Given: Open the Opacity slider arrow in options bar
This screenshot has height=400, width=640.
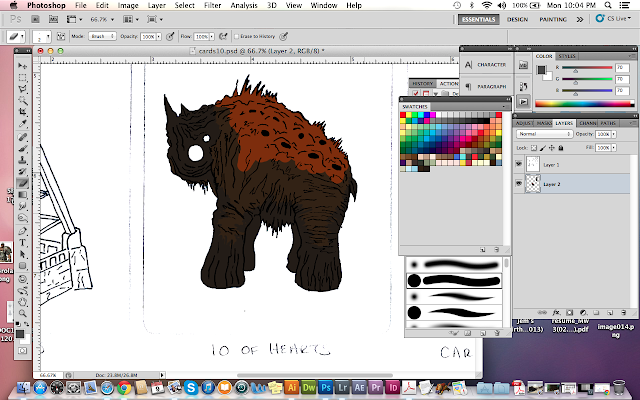Looking at the screenshot, I should (159, 36).
